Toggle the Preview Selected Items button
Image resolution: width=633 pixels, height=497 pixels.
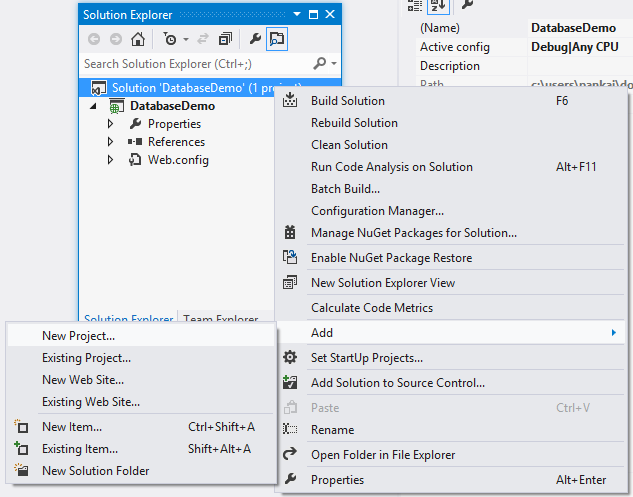[x=277, y=39]
